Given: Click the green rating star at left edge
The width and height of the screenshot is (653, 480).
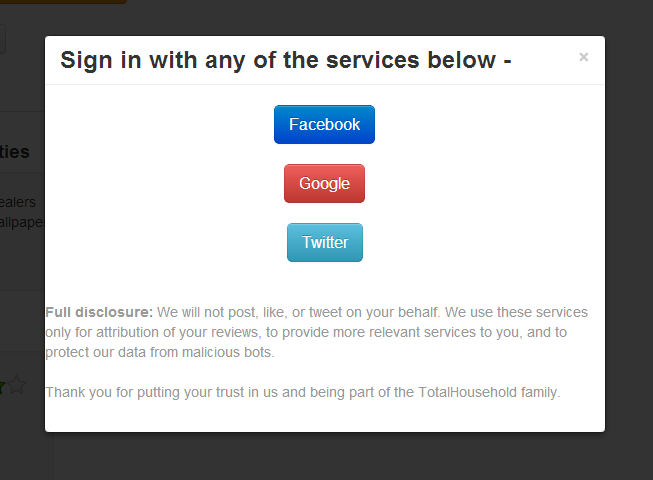Looking at the screenshot, I should (x=3, y=386).
